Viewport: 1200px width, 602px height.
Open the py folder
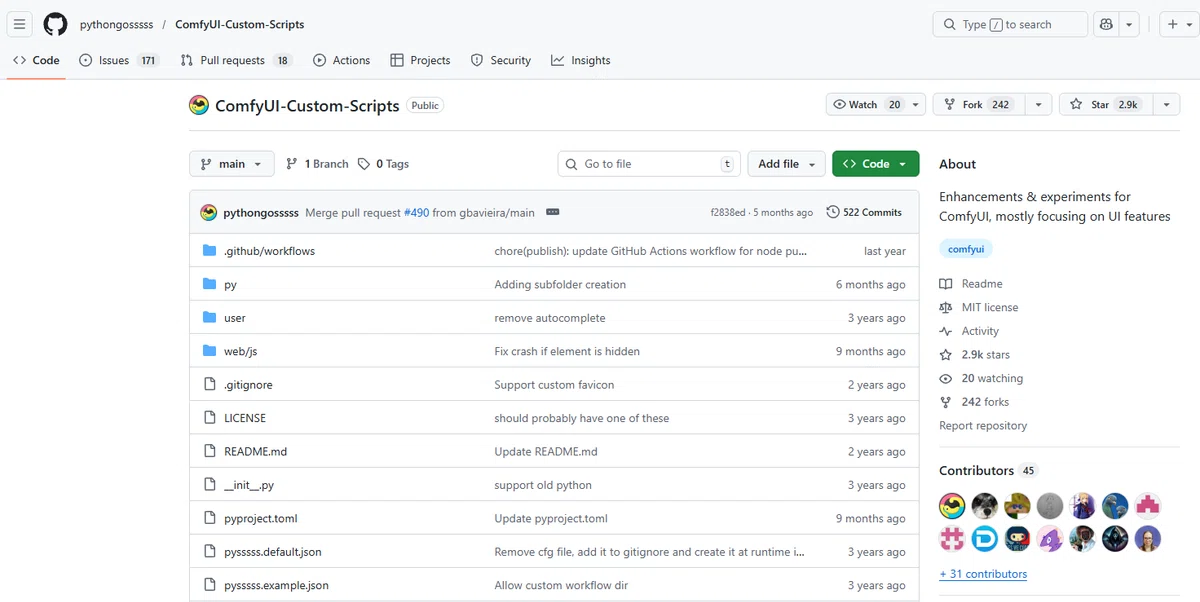230,285
